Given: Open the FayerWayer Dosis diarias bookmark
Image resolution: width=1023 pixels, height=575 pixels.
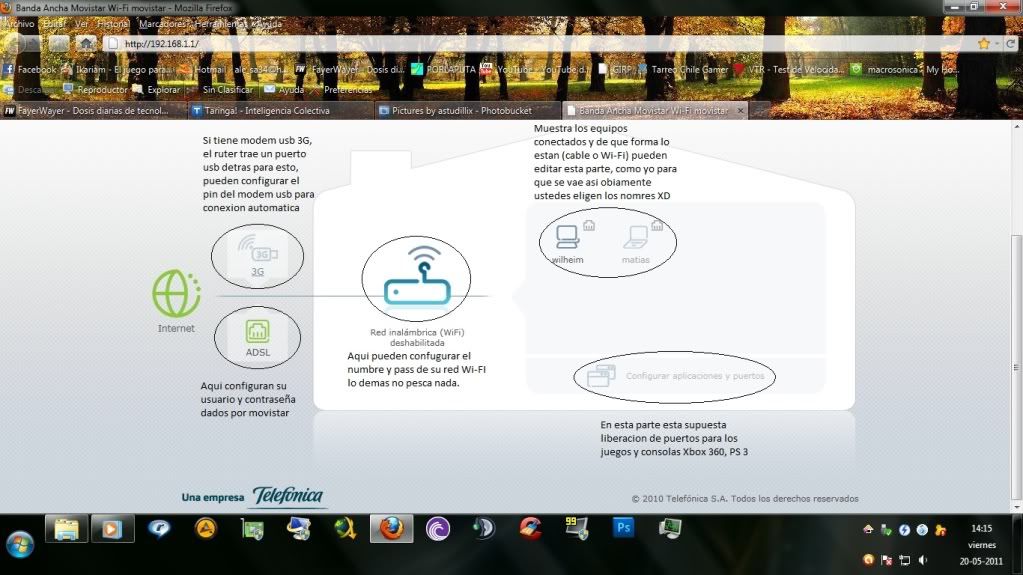Looking at the screenshot, I should (x=350, y=69).
